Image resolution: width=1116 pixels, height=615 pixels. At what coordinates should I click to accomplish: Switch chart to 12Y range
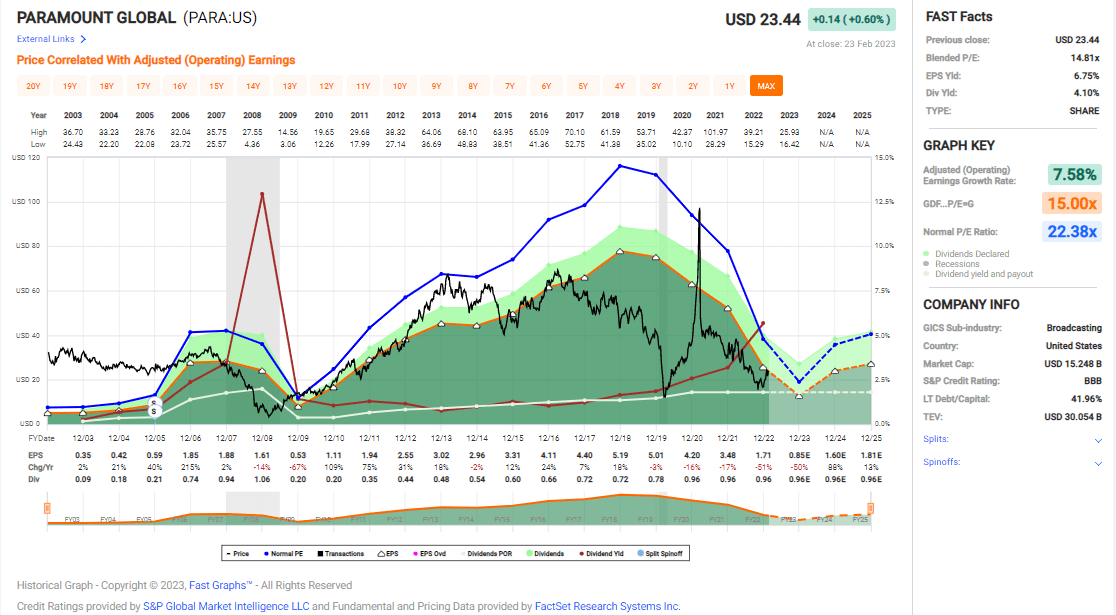point(327,86)
